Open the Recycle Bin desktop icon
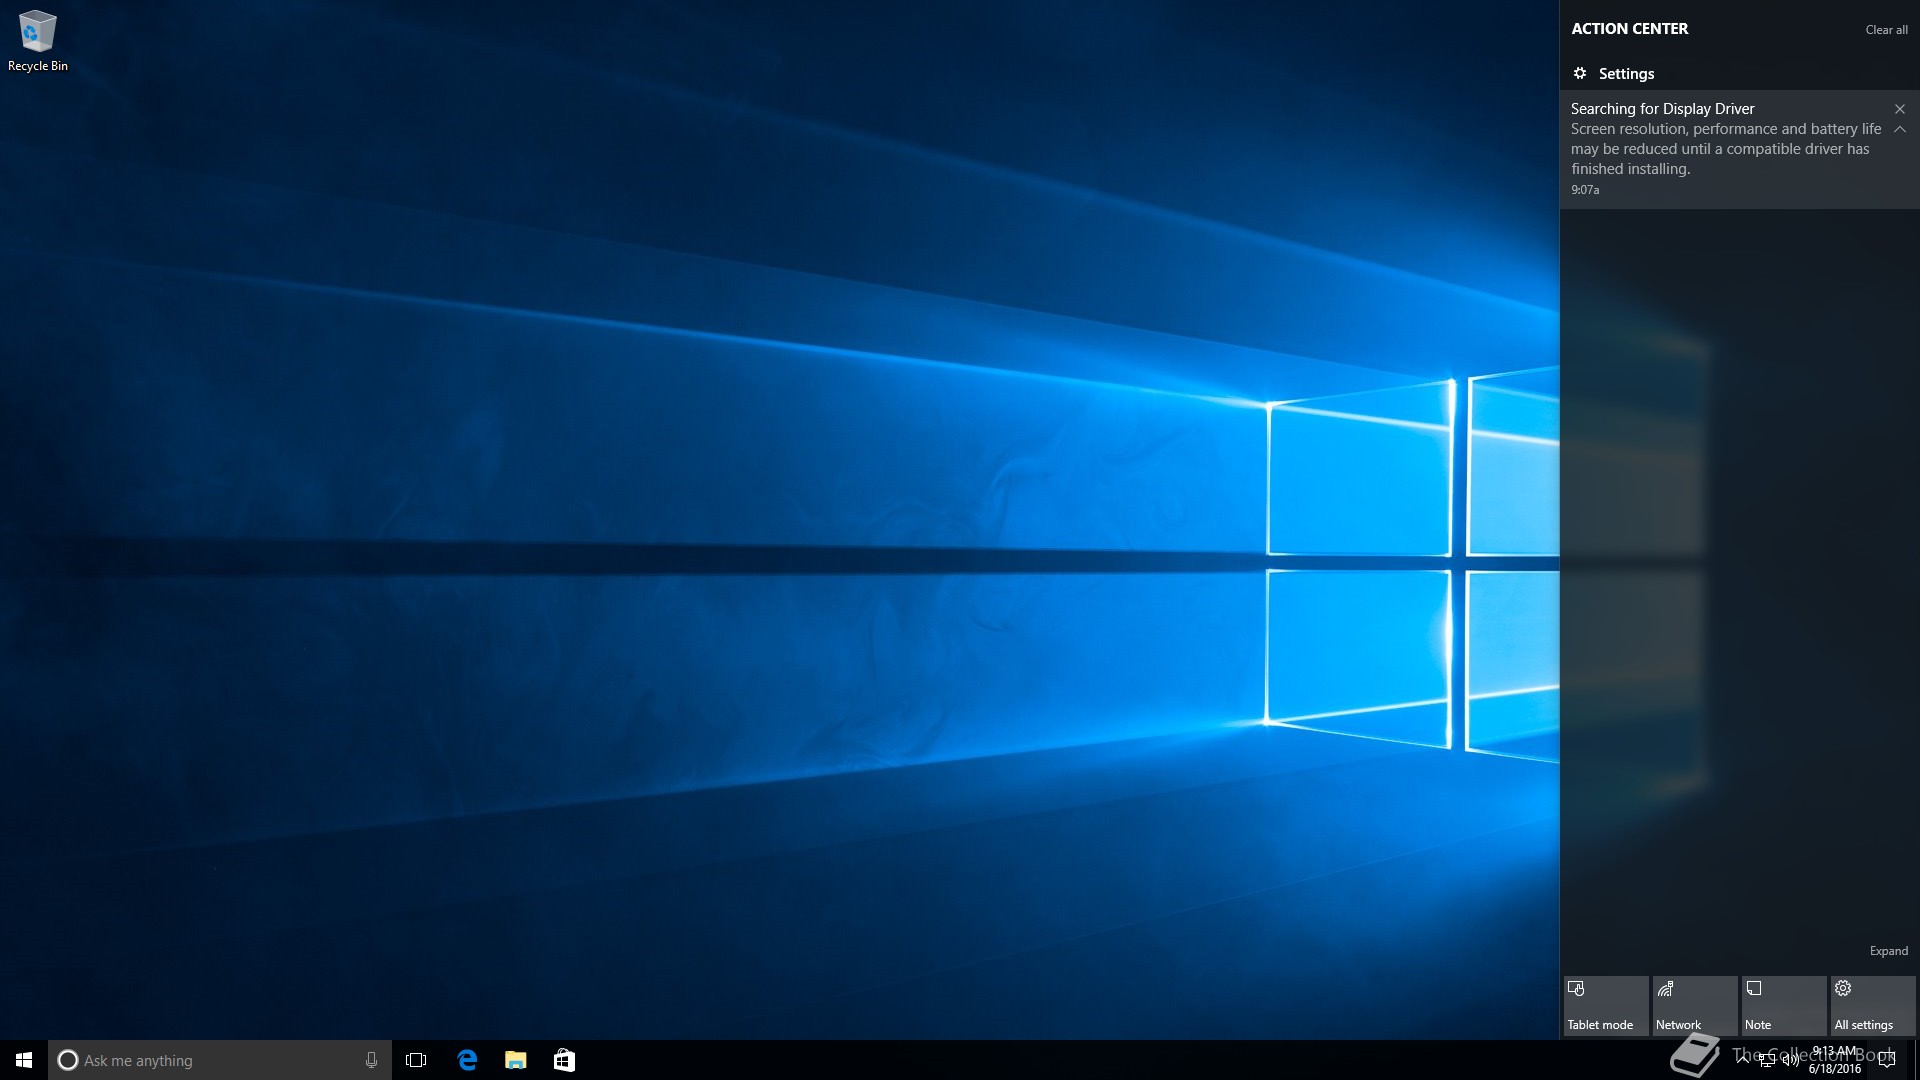 pyautogui.click(x=37, y=41)
